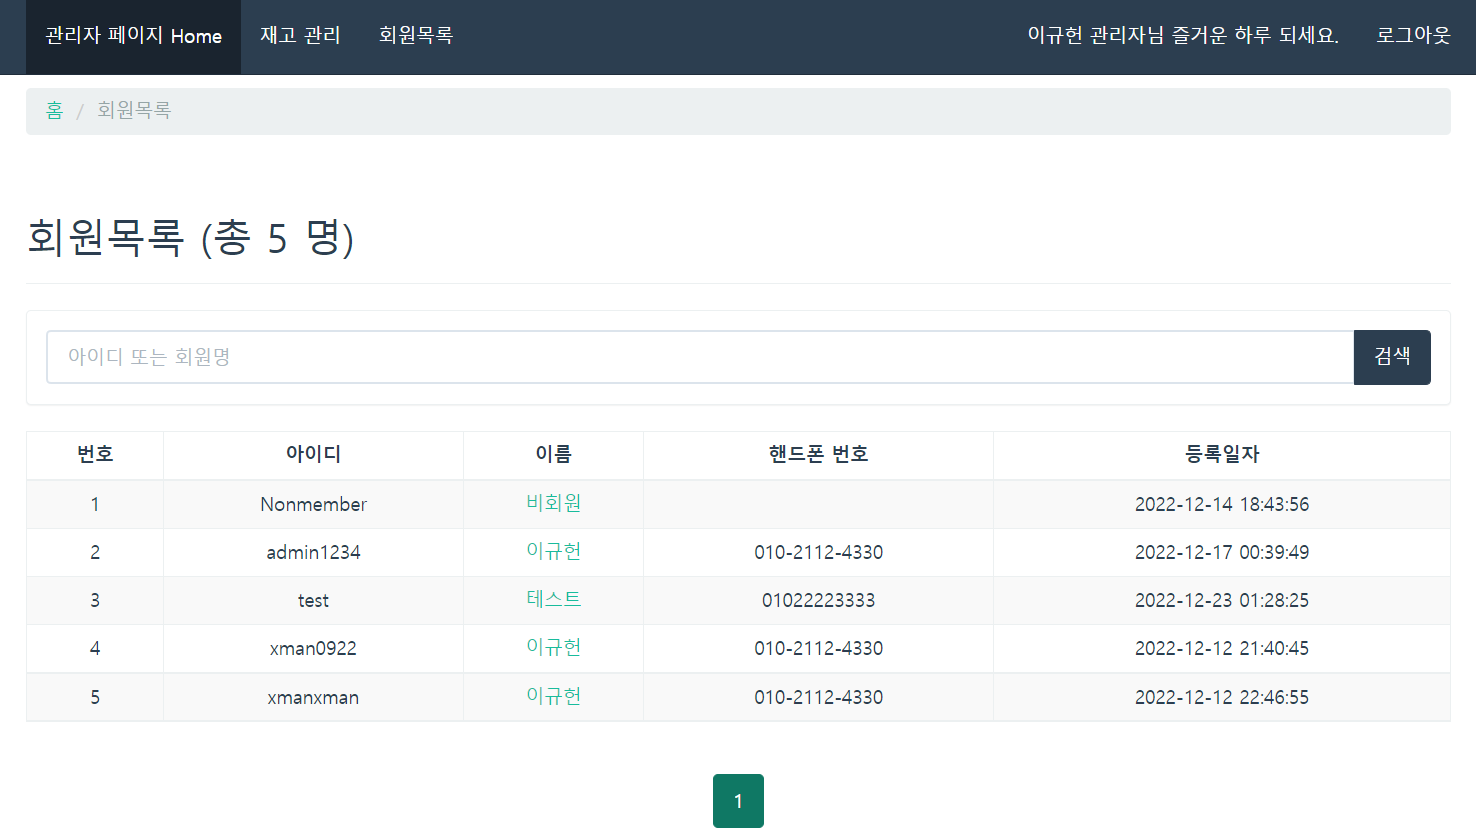Select 관리자 페이지 Home in navbar
The height and width of the screenshot is (833, 1476).
tap(132, 36)
